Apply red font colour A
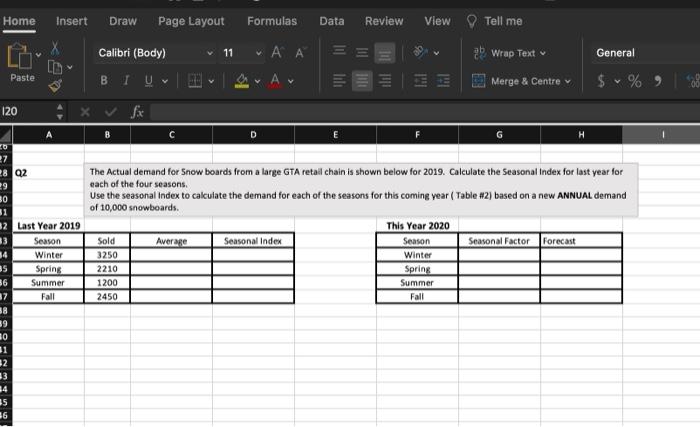This screenshot has height=427, width=700. click(275, 81)
